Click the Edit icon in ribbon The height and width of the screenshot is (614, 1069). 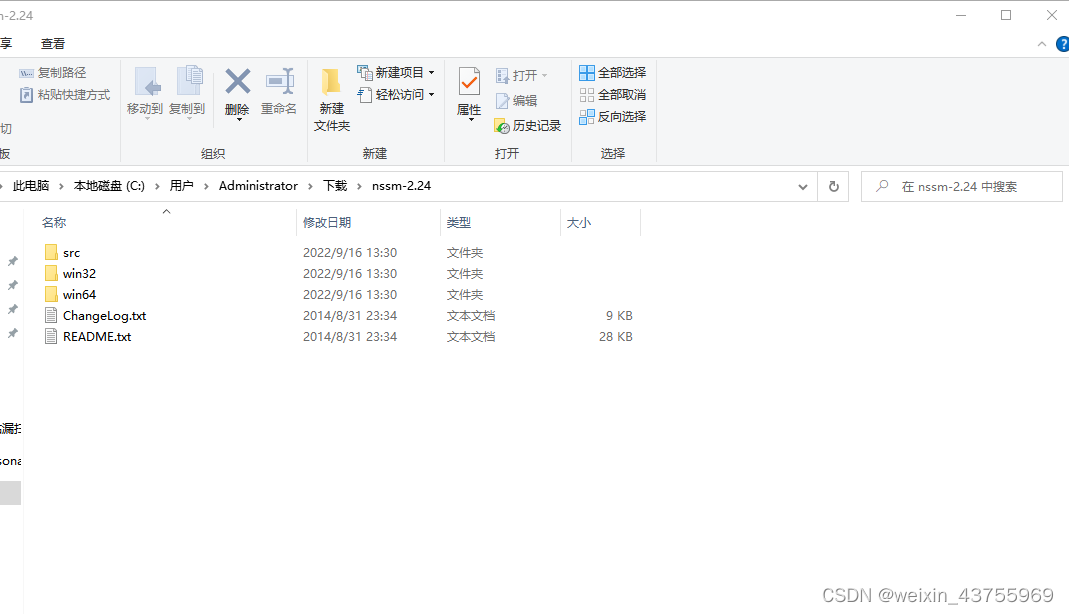tap(502, 101)
